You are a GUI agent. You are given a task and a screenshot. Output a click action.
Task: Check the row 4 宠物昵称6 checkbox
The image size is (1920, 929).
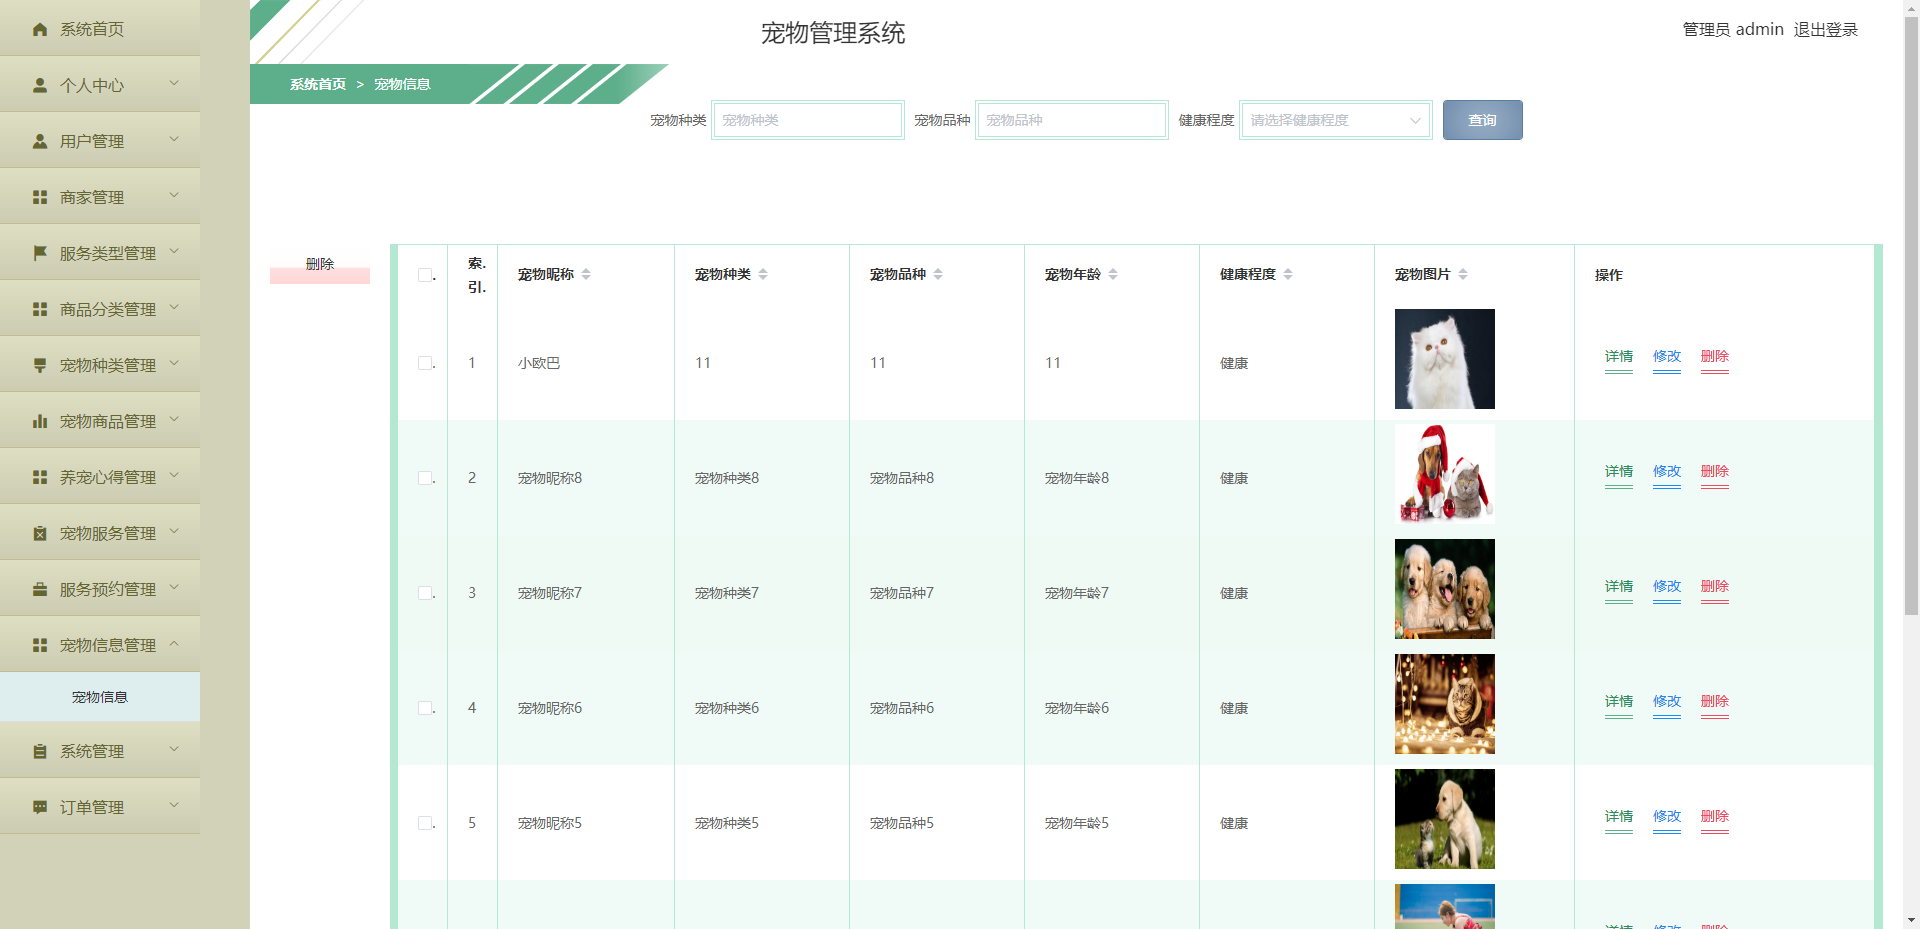point(425,708)
